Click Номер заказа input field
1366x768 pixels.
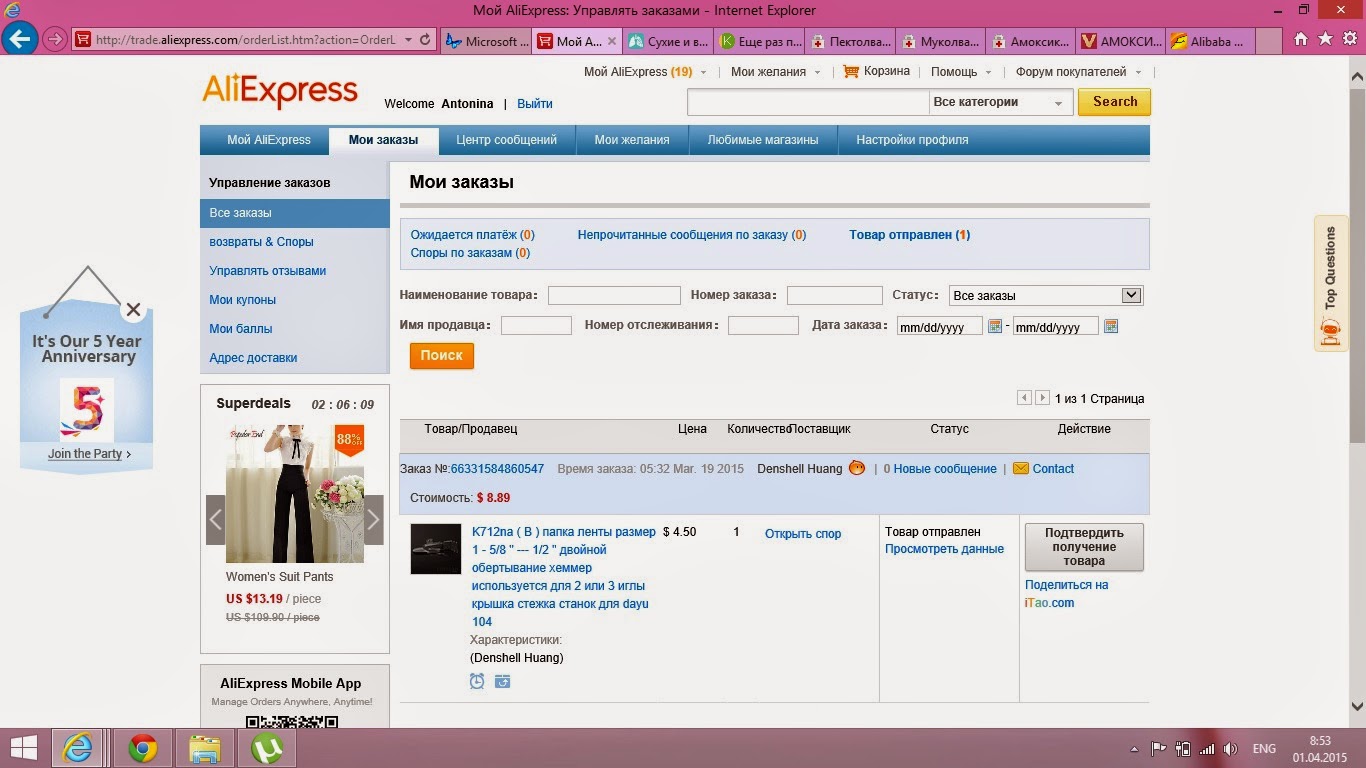(x=834, y=295)
